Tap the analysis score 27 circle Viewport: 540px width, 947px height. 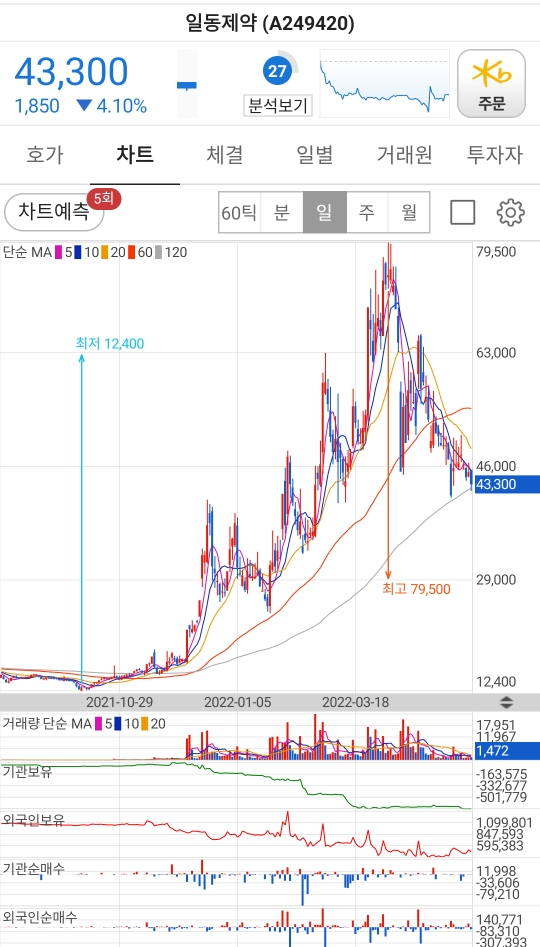[x=277, y=72]
